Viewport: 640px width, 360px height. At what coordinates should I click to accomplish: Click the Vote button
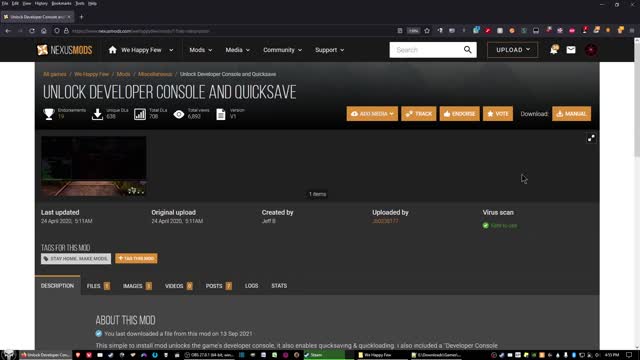coord(498,114)
